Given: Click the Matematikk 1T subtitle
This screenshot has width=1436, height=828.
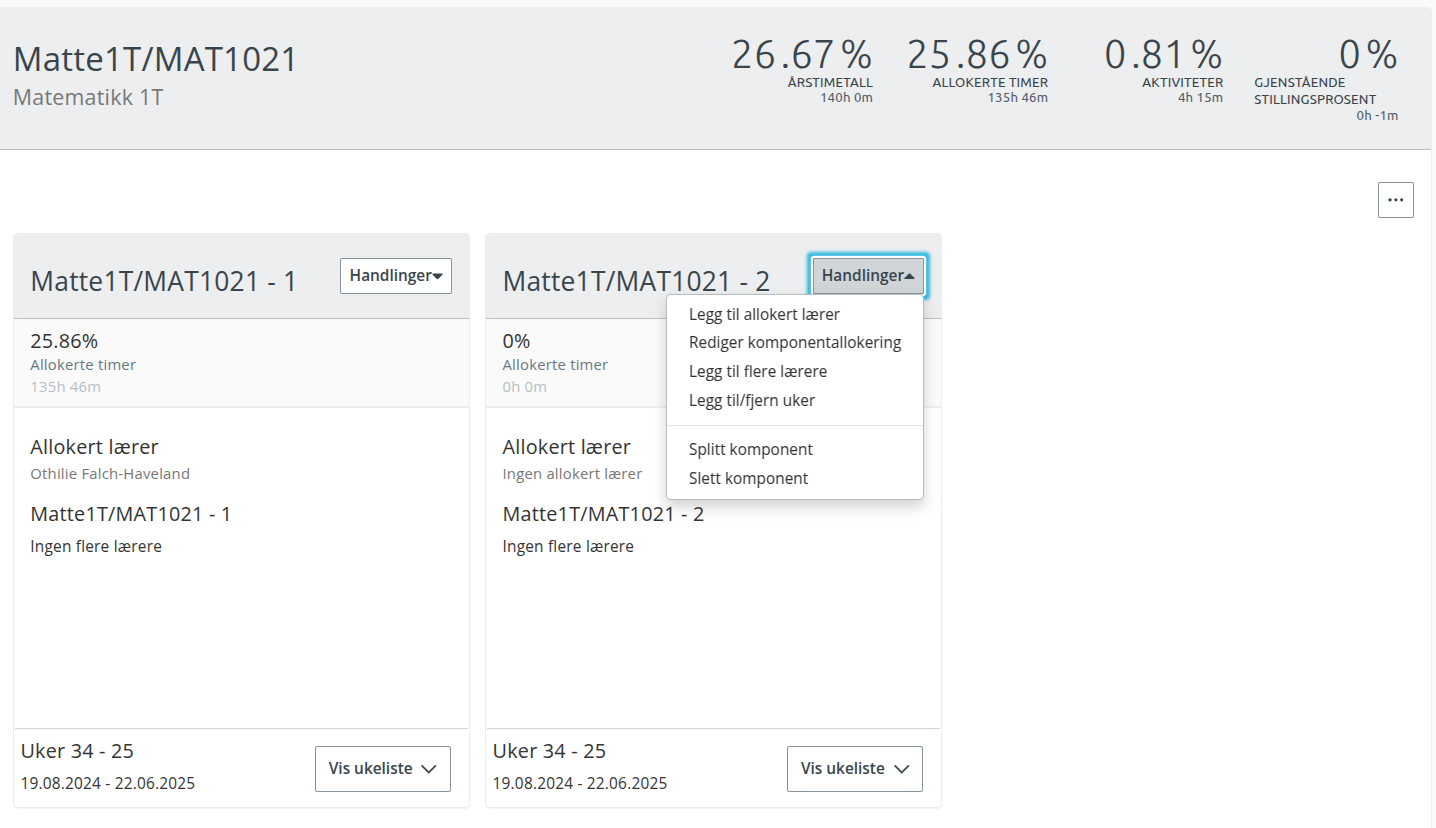Looking at the screenshot, I should tap(88, 98).
